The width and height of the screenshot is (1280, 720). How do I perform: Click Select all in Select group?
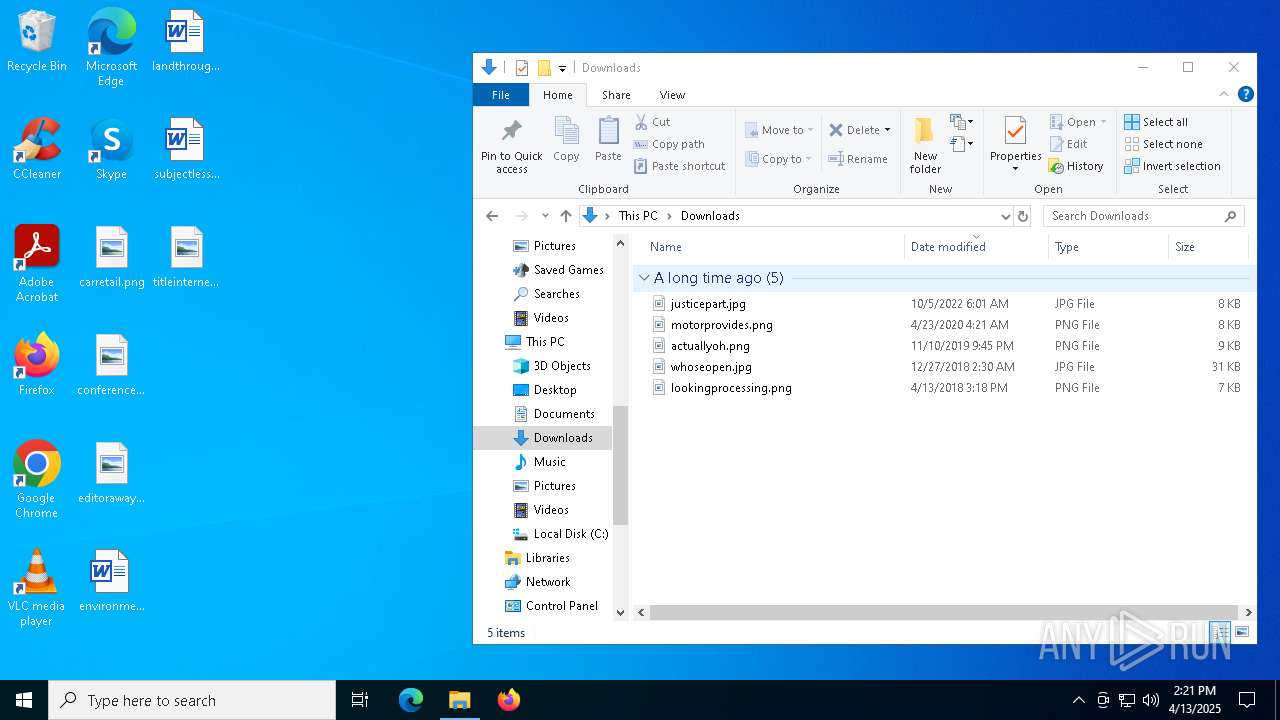click(x=1156, y=122)
